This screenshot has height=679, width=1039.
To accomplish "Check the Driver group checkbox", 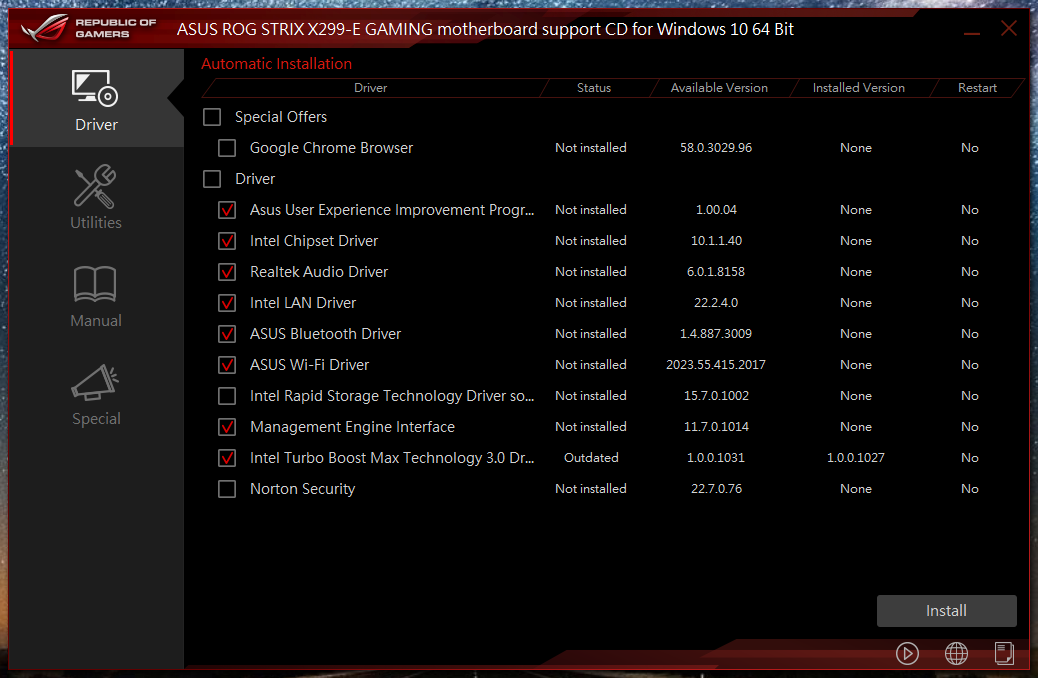I will 212,179.
